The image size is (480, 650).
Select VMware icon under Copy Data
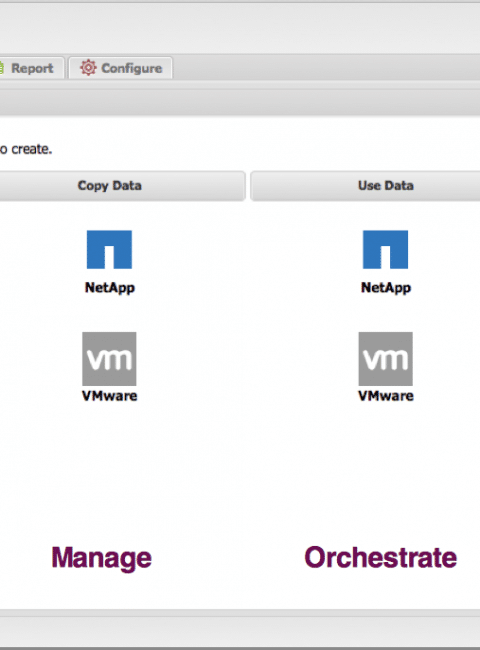[109, 359]
